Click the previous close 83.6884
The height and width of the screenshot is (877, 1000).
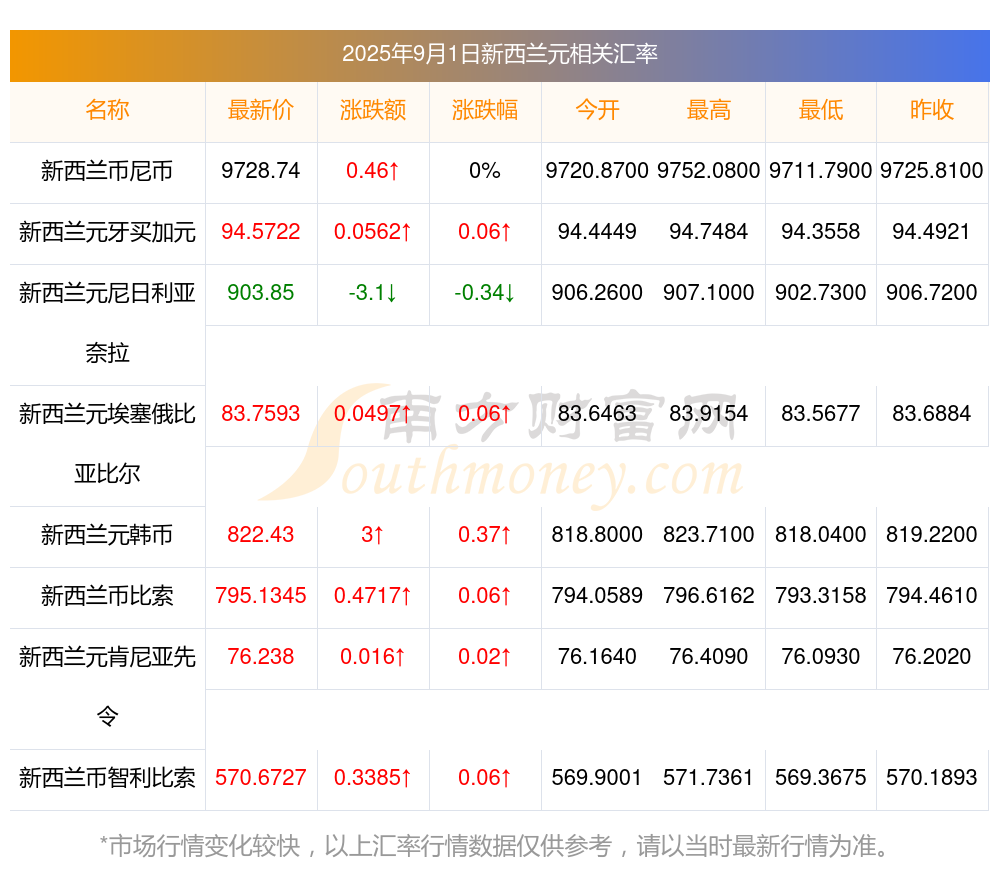point(932,414)
